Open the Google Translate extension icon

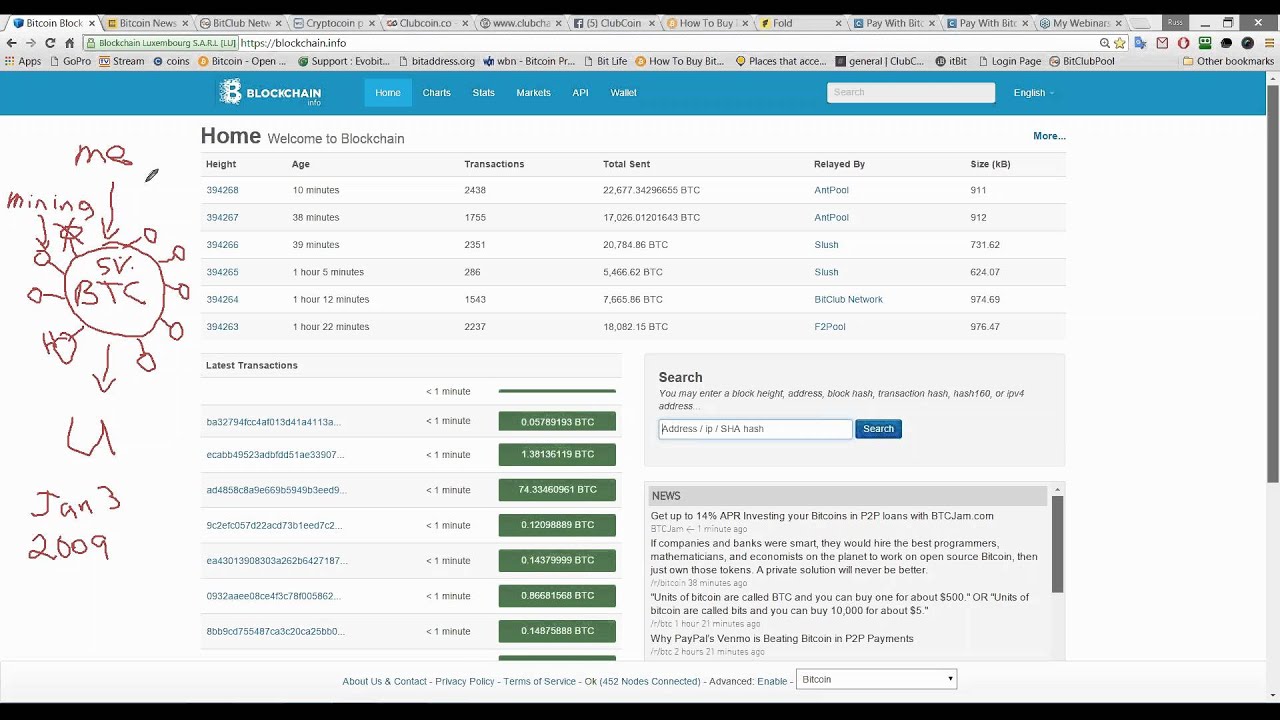[1141, 43]
